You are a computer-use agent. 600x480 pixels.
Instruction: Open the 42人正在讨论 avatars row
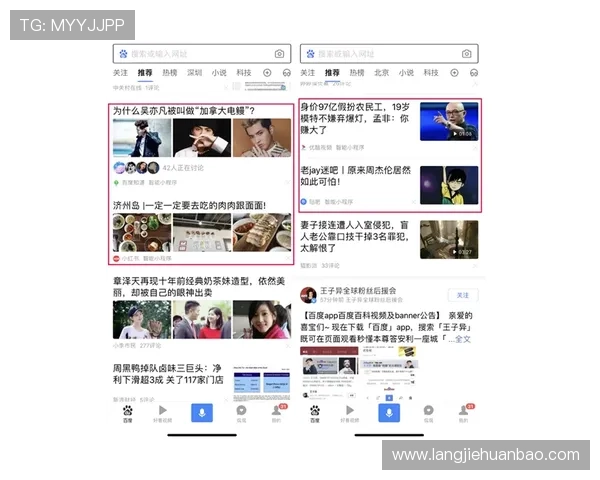(x=137, y=168)
